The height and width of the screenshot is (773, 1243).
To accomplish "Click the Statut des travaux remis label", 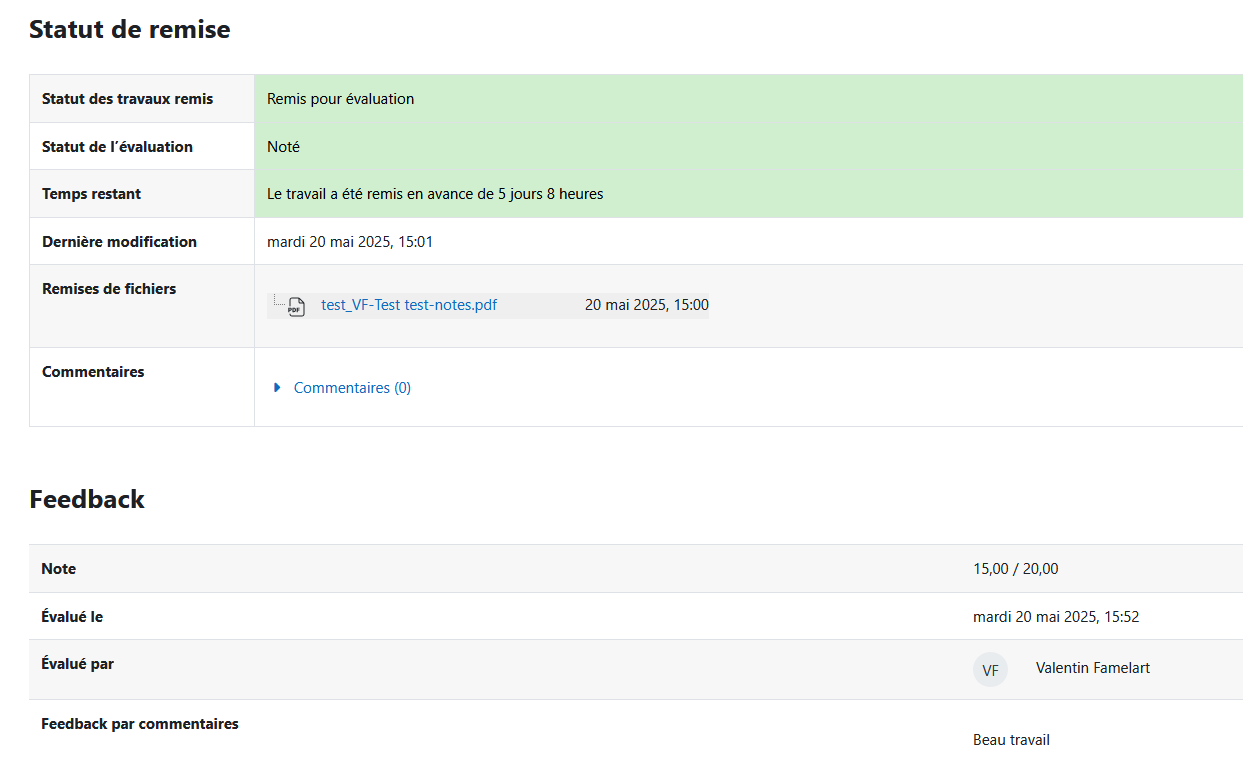I will pos(128,99).
